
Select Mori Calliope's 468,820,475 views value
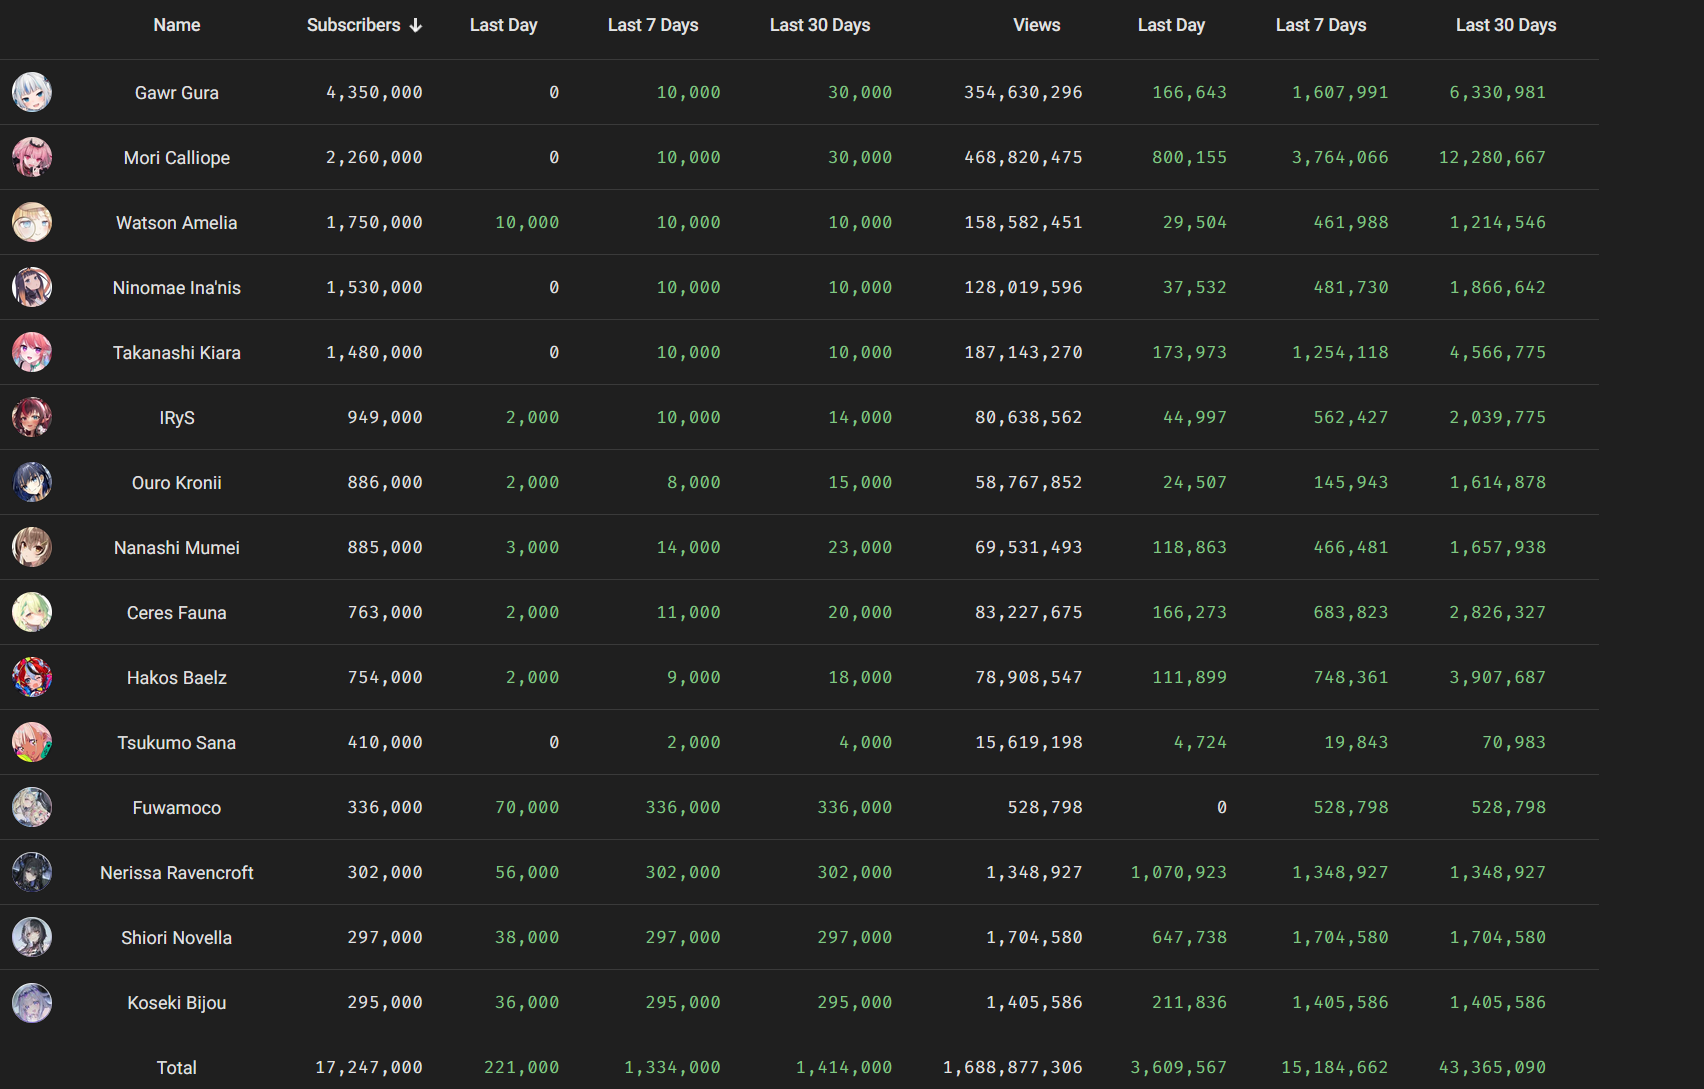(1023, 157)
